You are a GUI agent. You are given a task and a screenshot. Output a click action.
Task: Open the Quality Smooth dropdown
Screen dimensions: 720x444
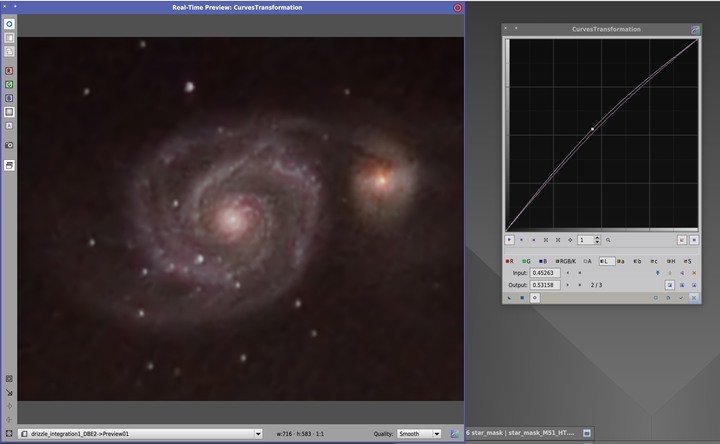point(419,433)
